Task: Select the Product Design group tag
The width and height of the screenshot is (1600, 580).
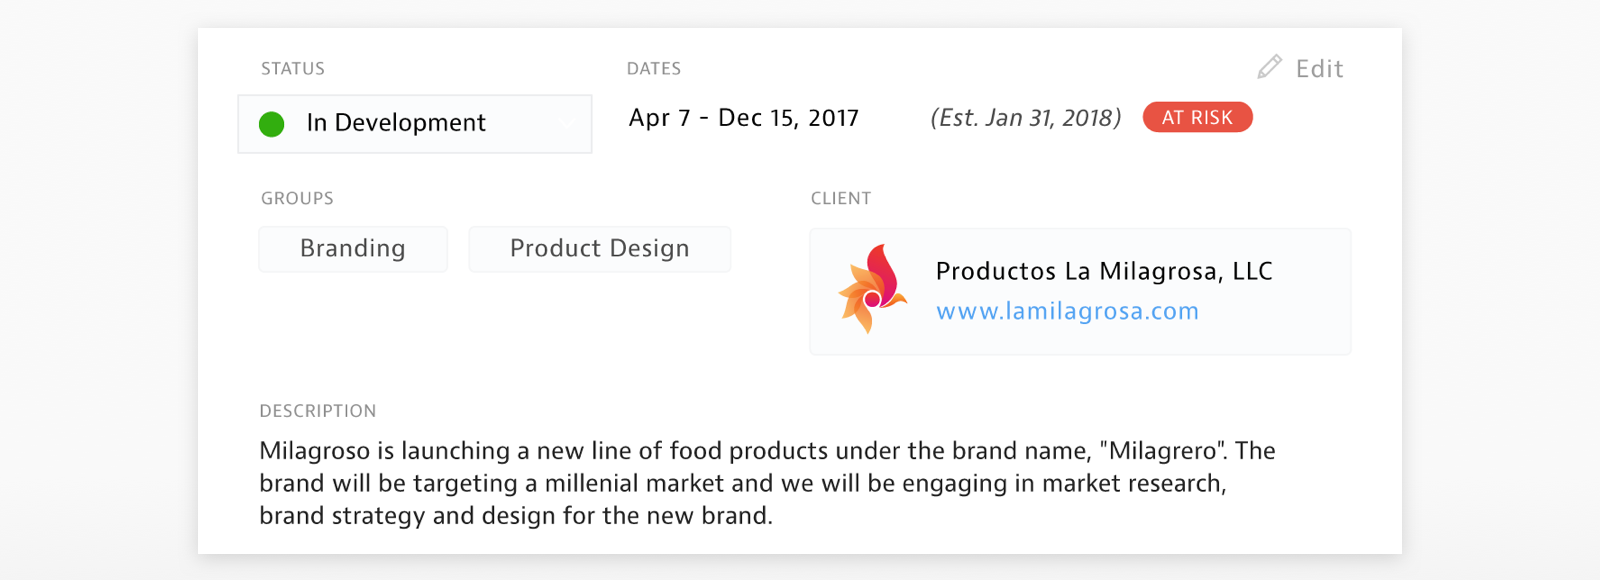Action: 600,249
